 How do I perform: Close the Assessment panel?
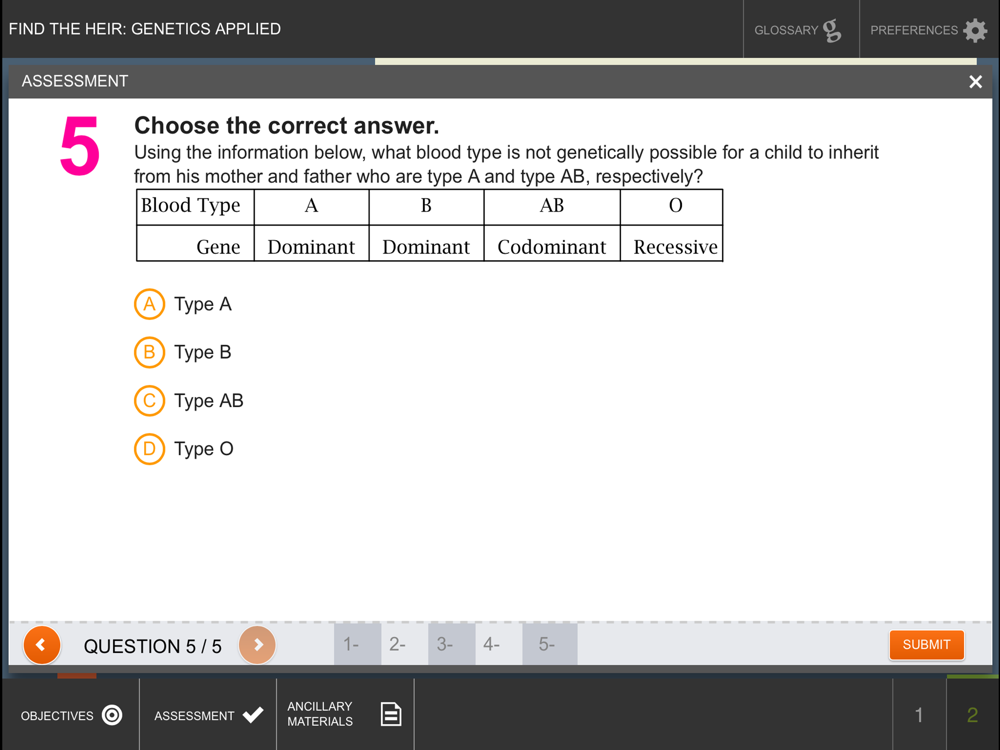[975, 82]
